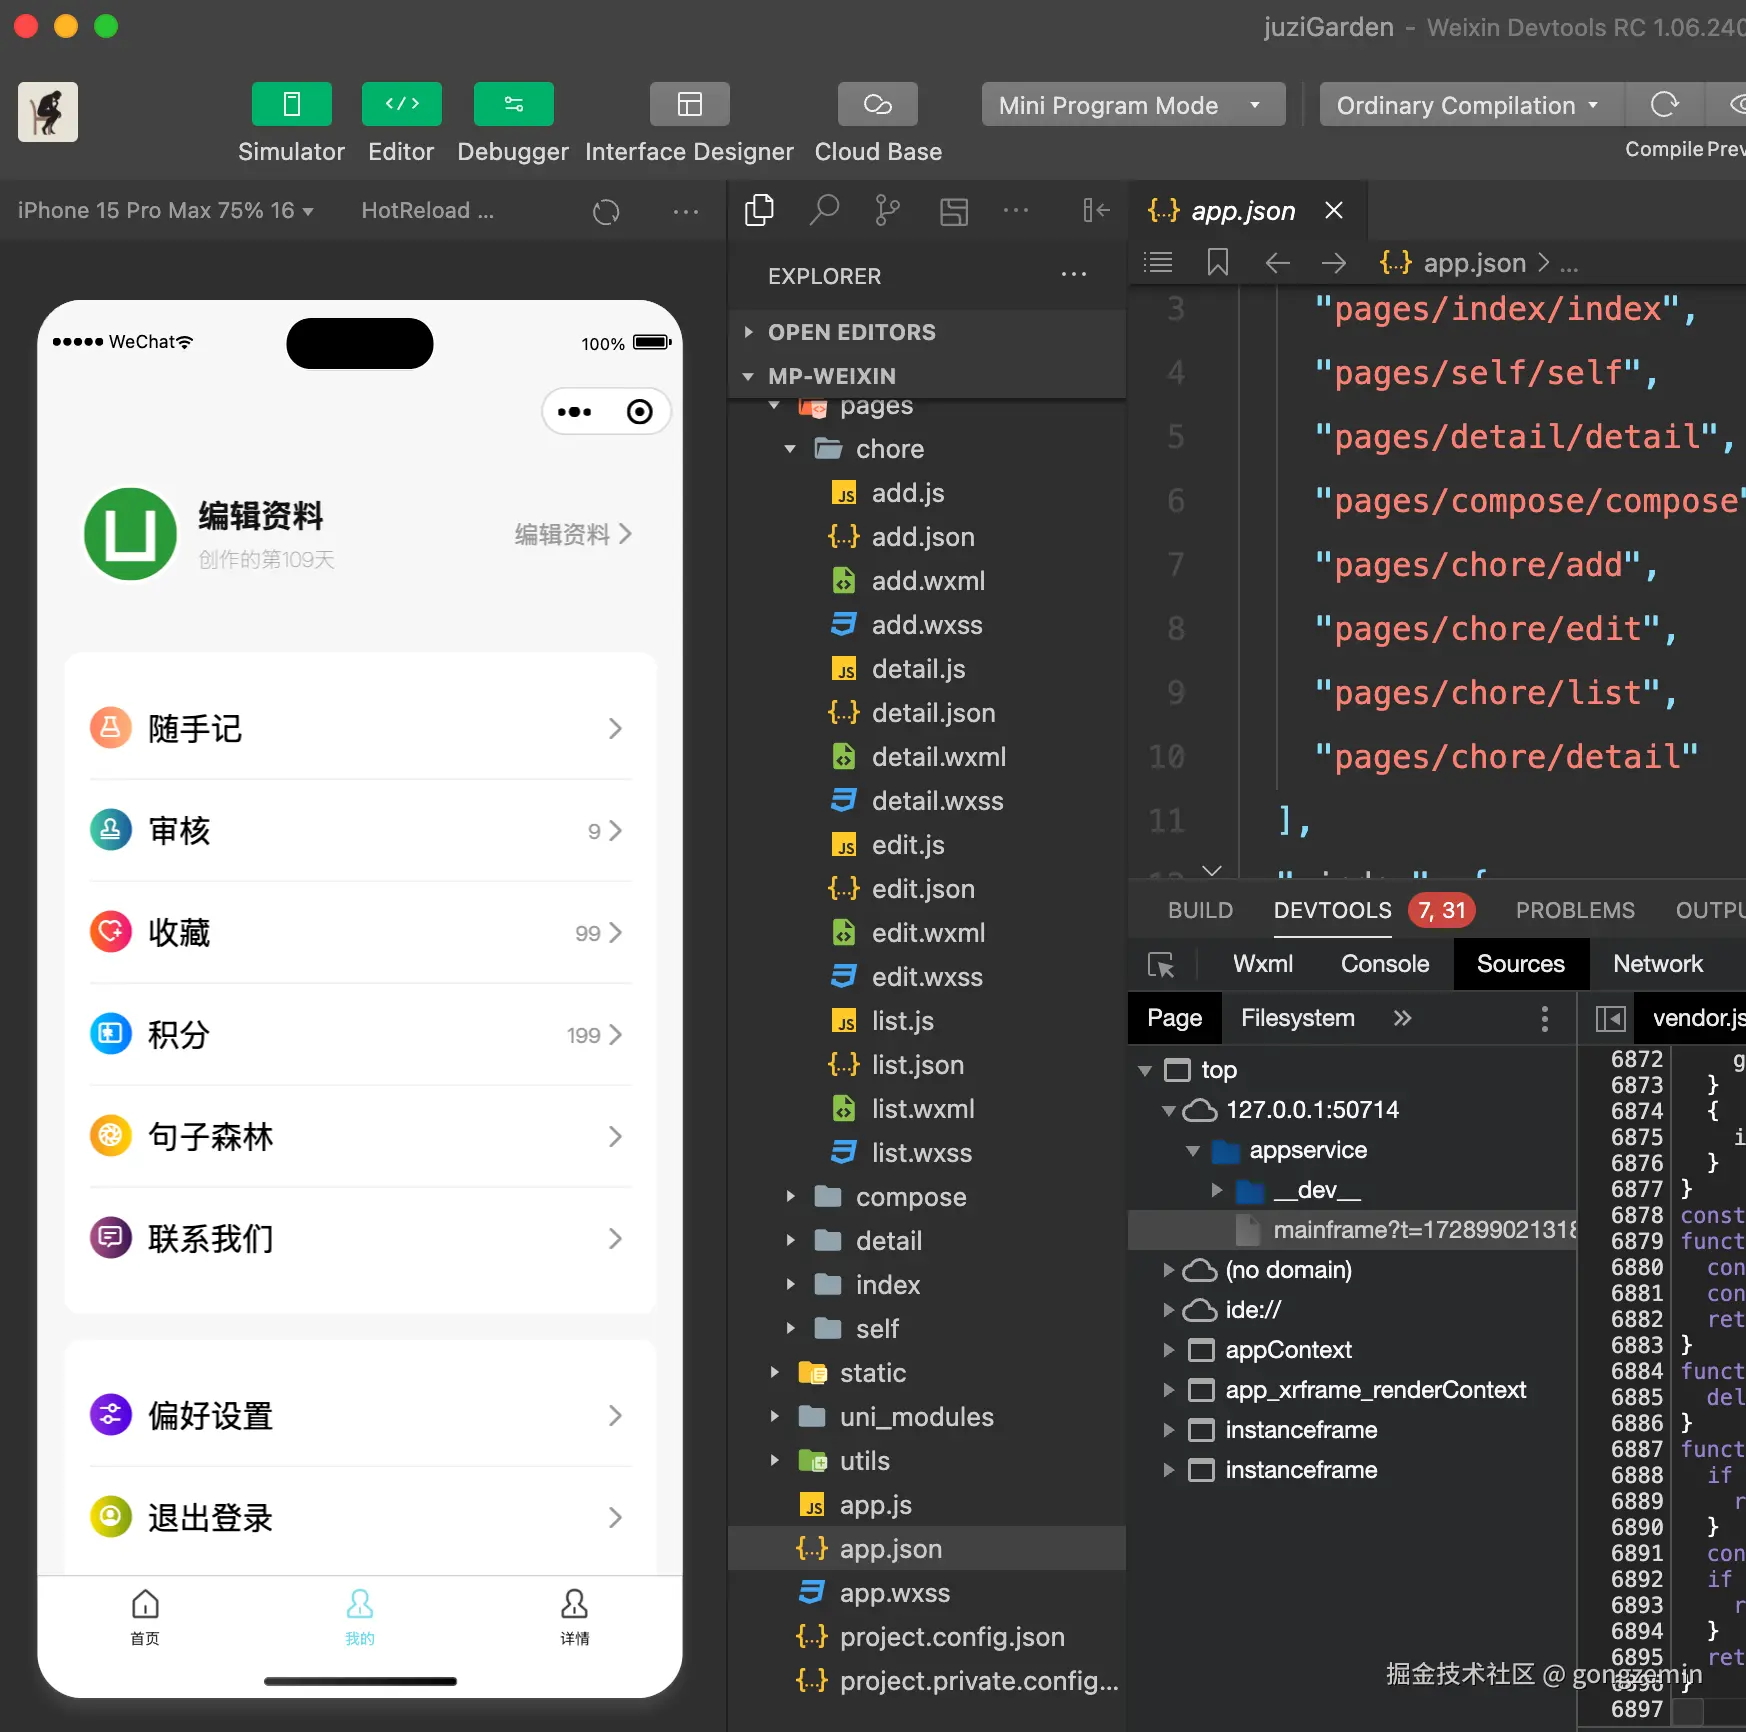
Task: Expand the compose folder
Action: point(927,1197)
